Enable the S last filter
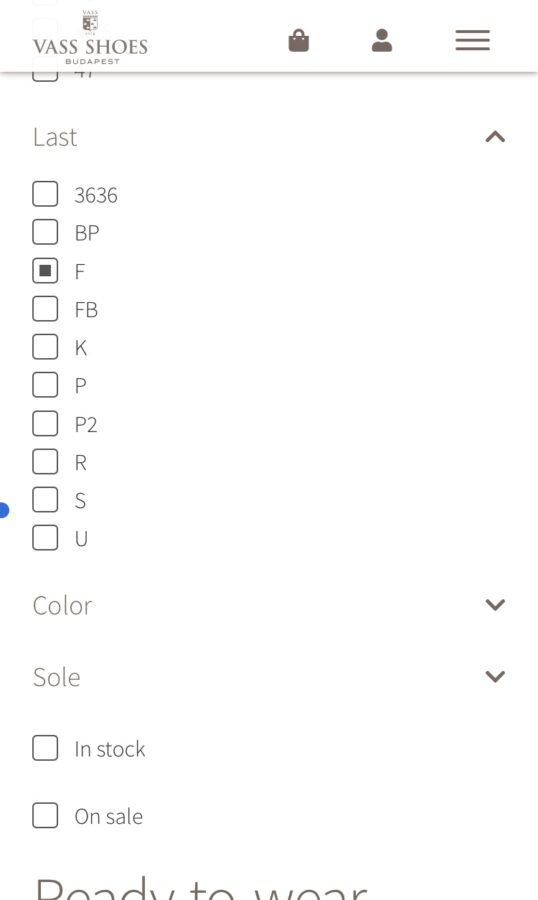 click(45, 499)
